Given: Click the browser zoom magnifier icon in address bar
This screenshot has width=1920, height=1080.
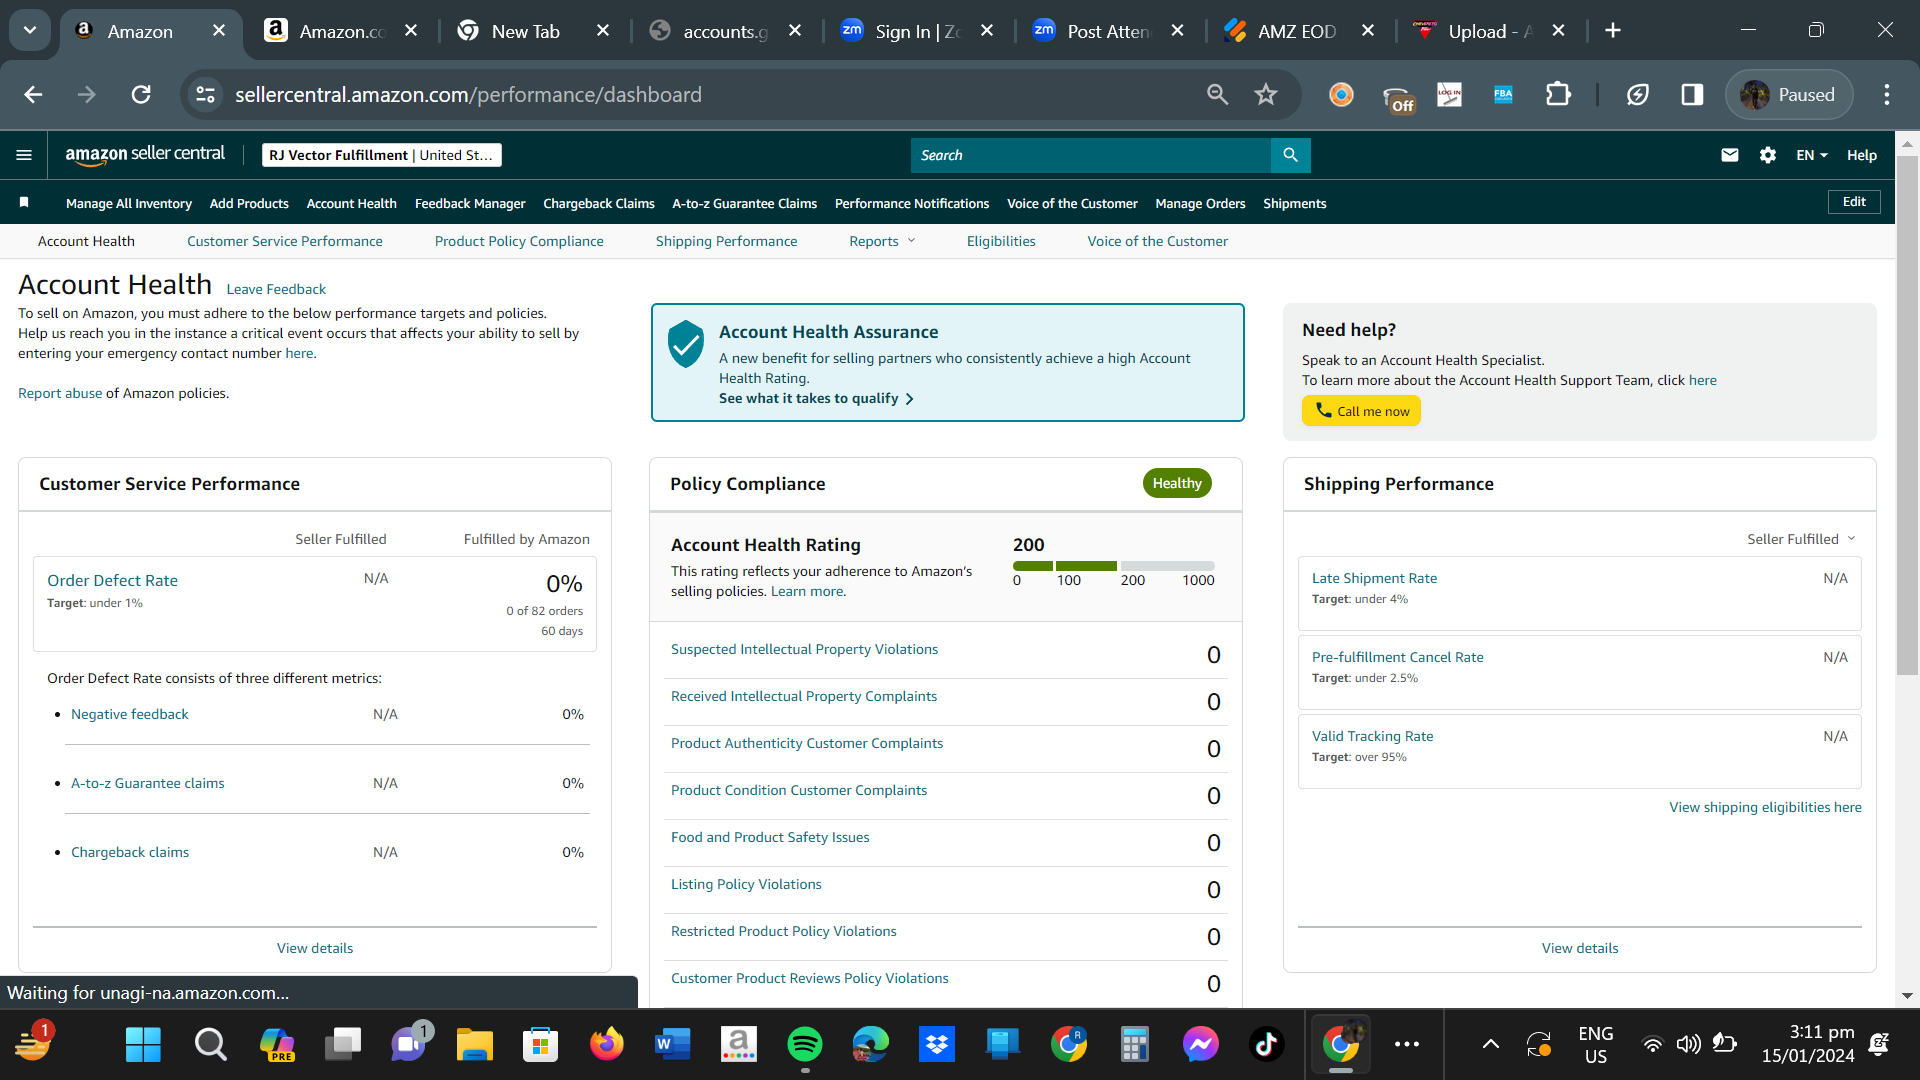Looking at the screenshot, I should point(1217,94).
